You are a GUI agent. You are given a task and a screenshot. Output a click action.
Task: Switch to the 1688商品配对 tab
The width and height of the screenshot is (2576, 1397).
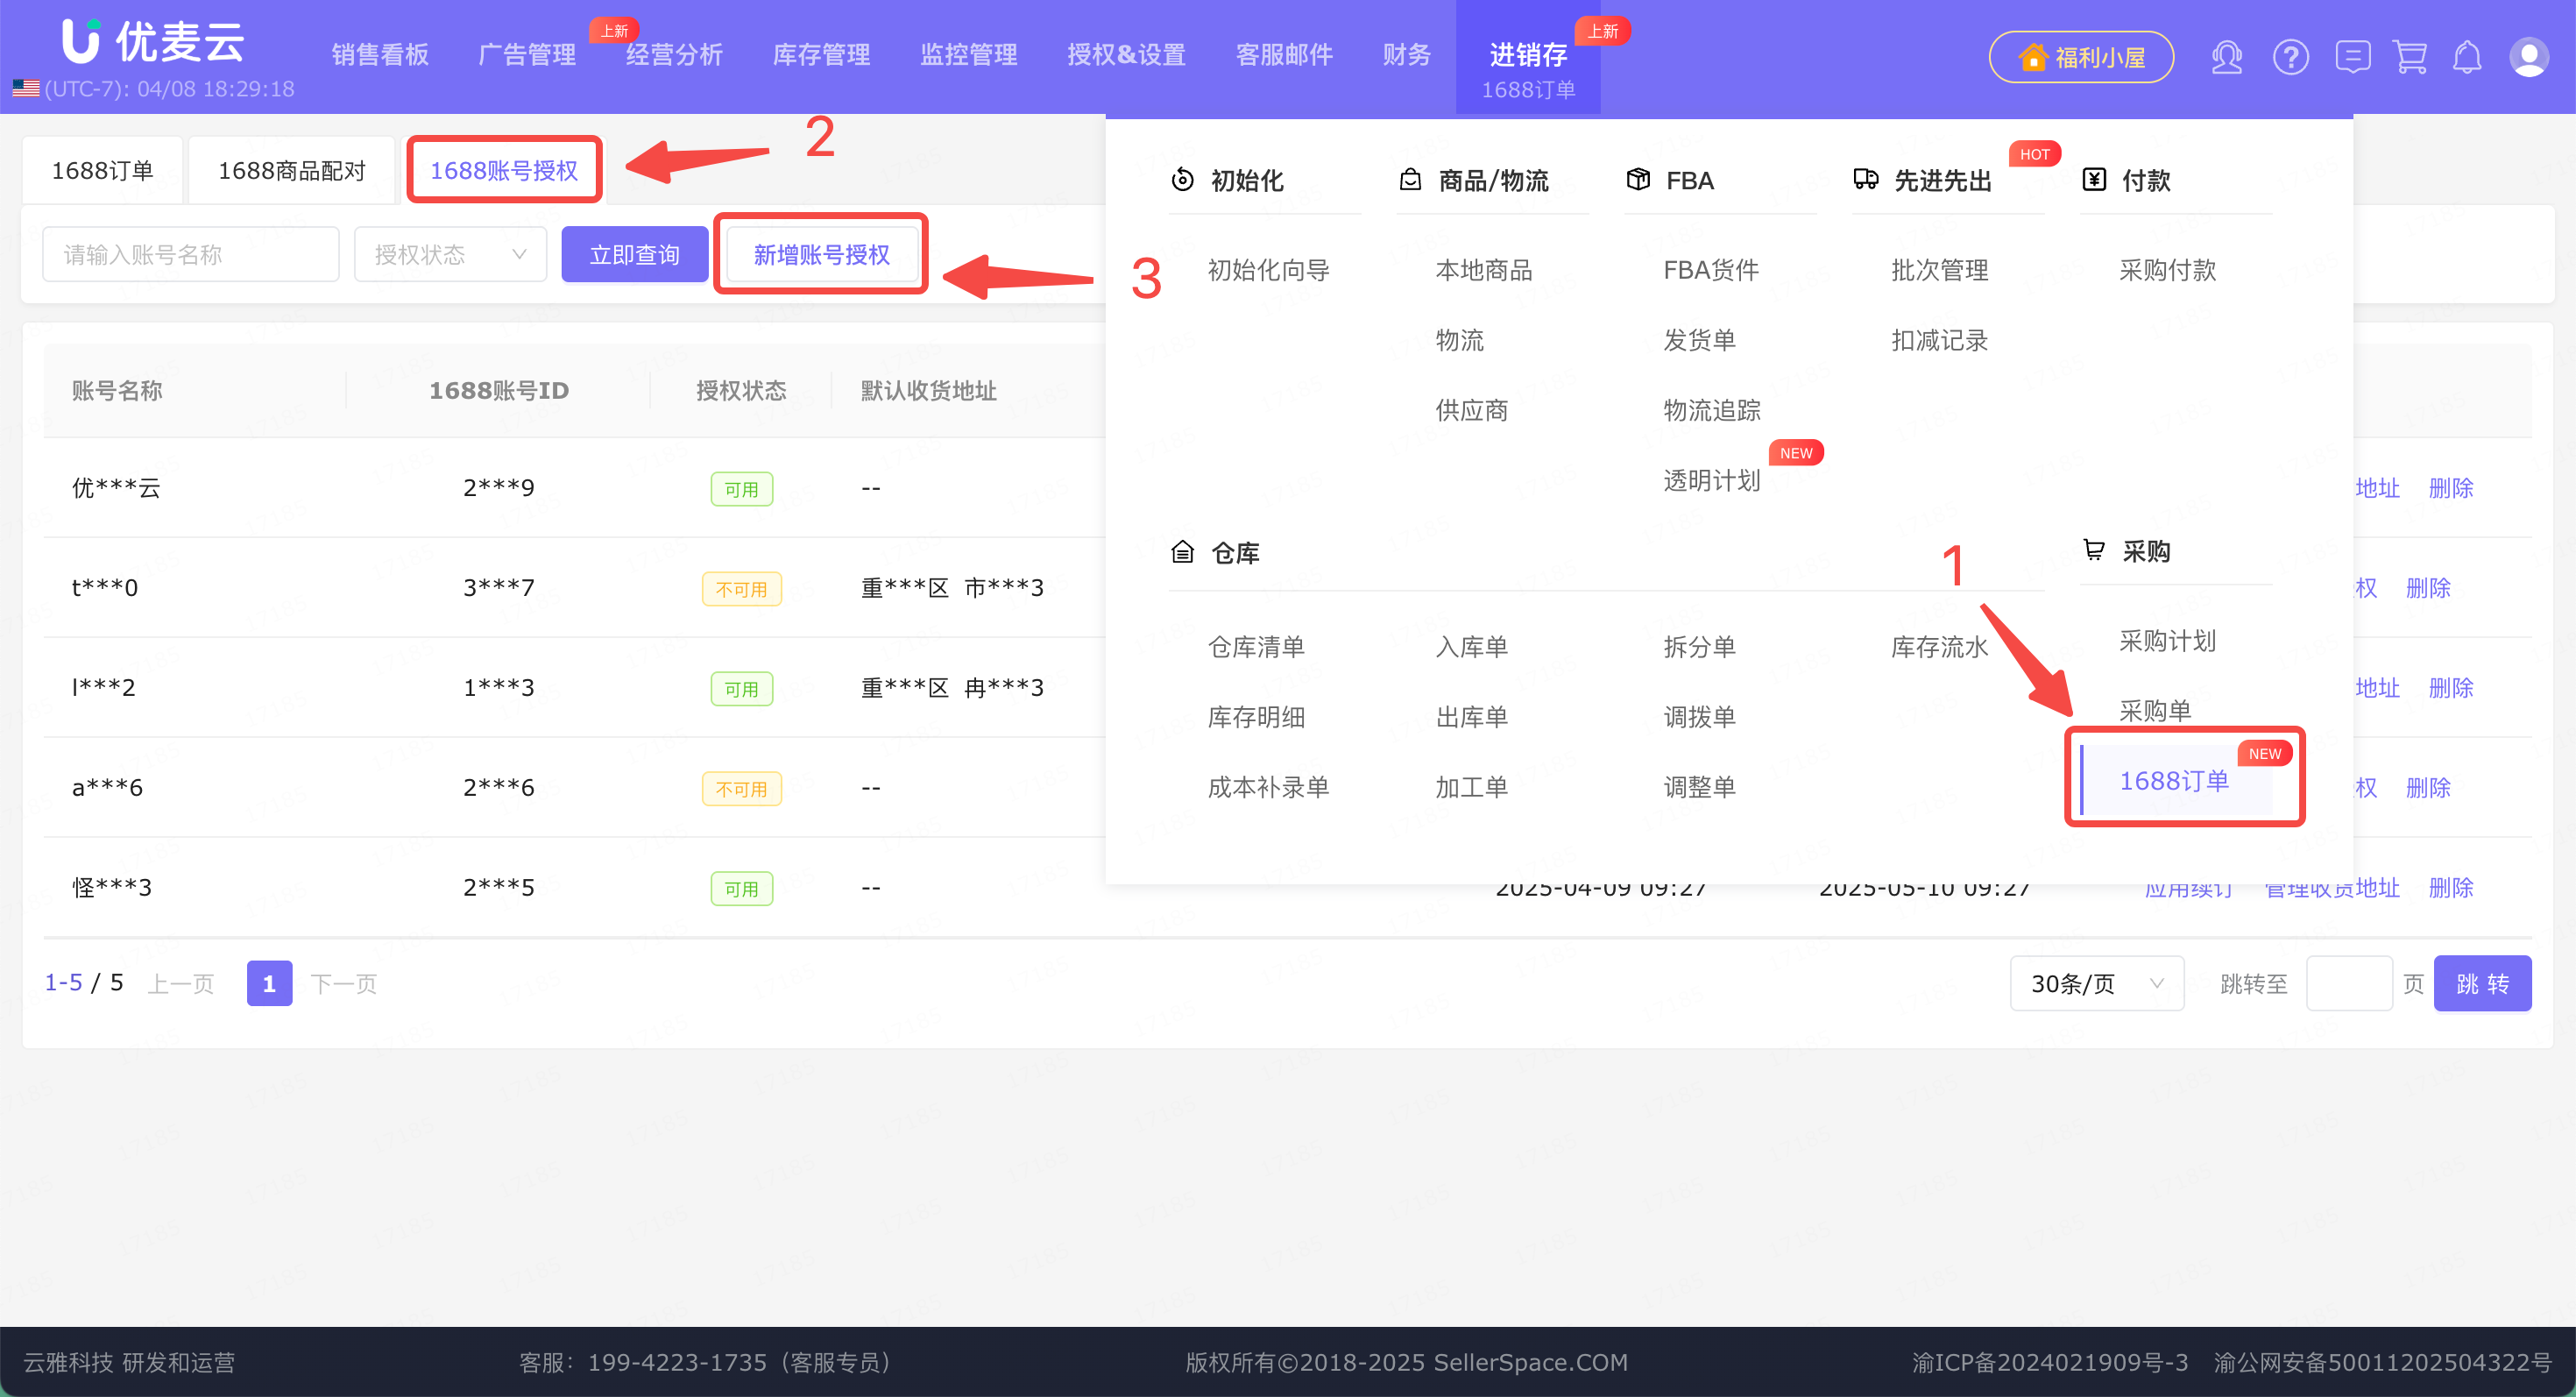click(x=292, y=171)
